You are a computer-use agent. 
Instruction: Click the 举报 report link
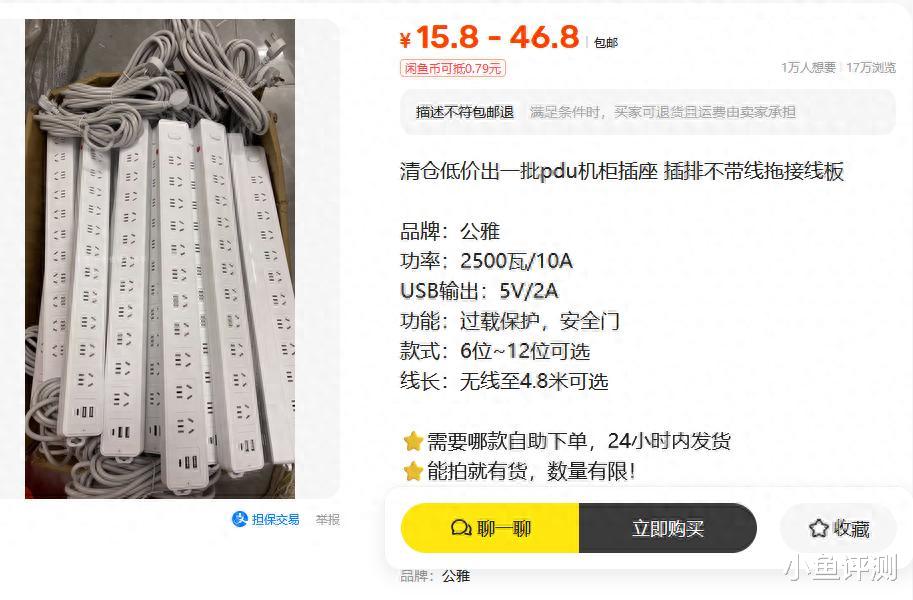tap(327, 519)
